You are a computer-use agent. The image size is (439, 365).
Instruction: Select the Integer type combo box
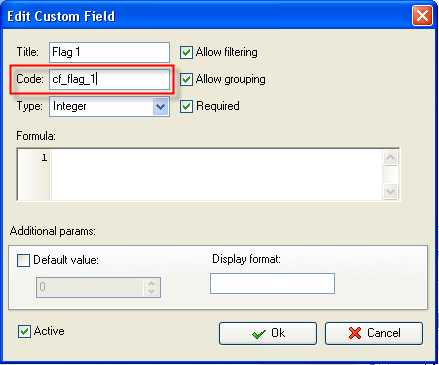pos(109,106)
